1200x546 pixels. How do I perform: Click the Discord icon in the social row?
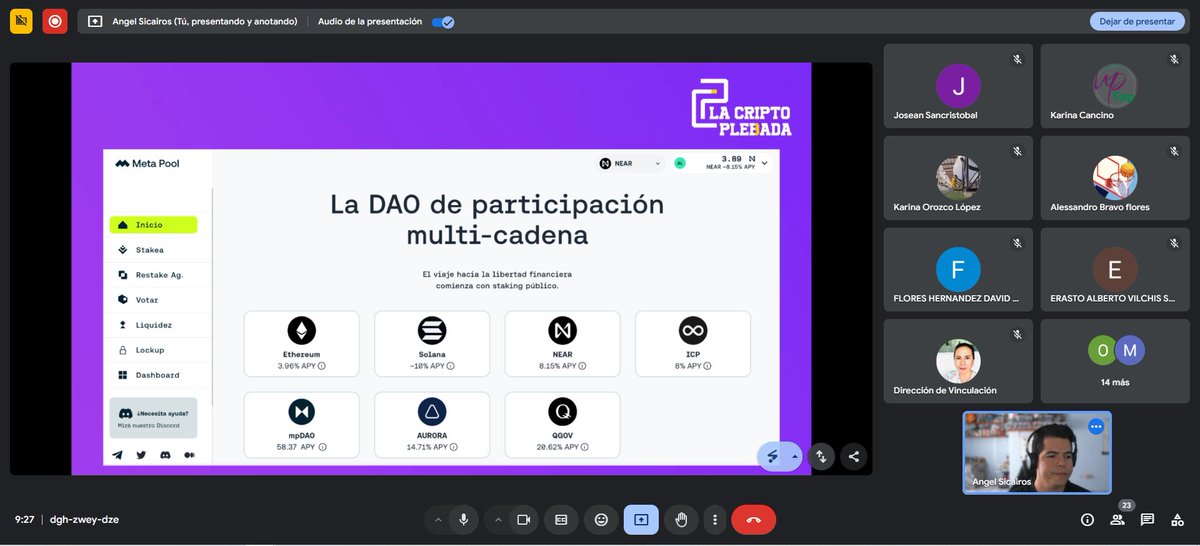point(165,455)
